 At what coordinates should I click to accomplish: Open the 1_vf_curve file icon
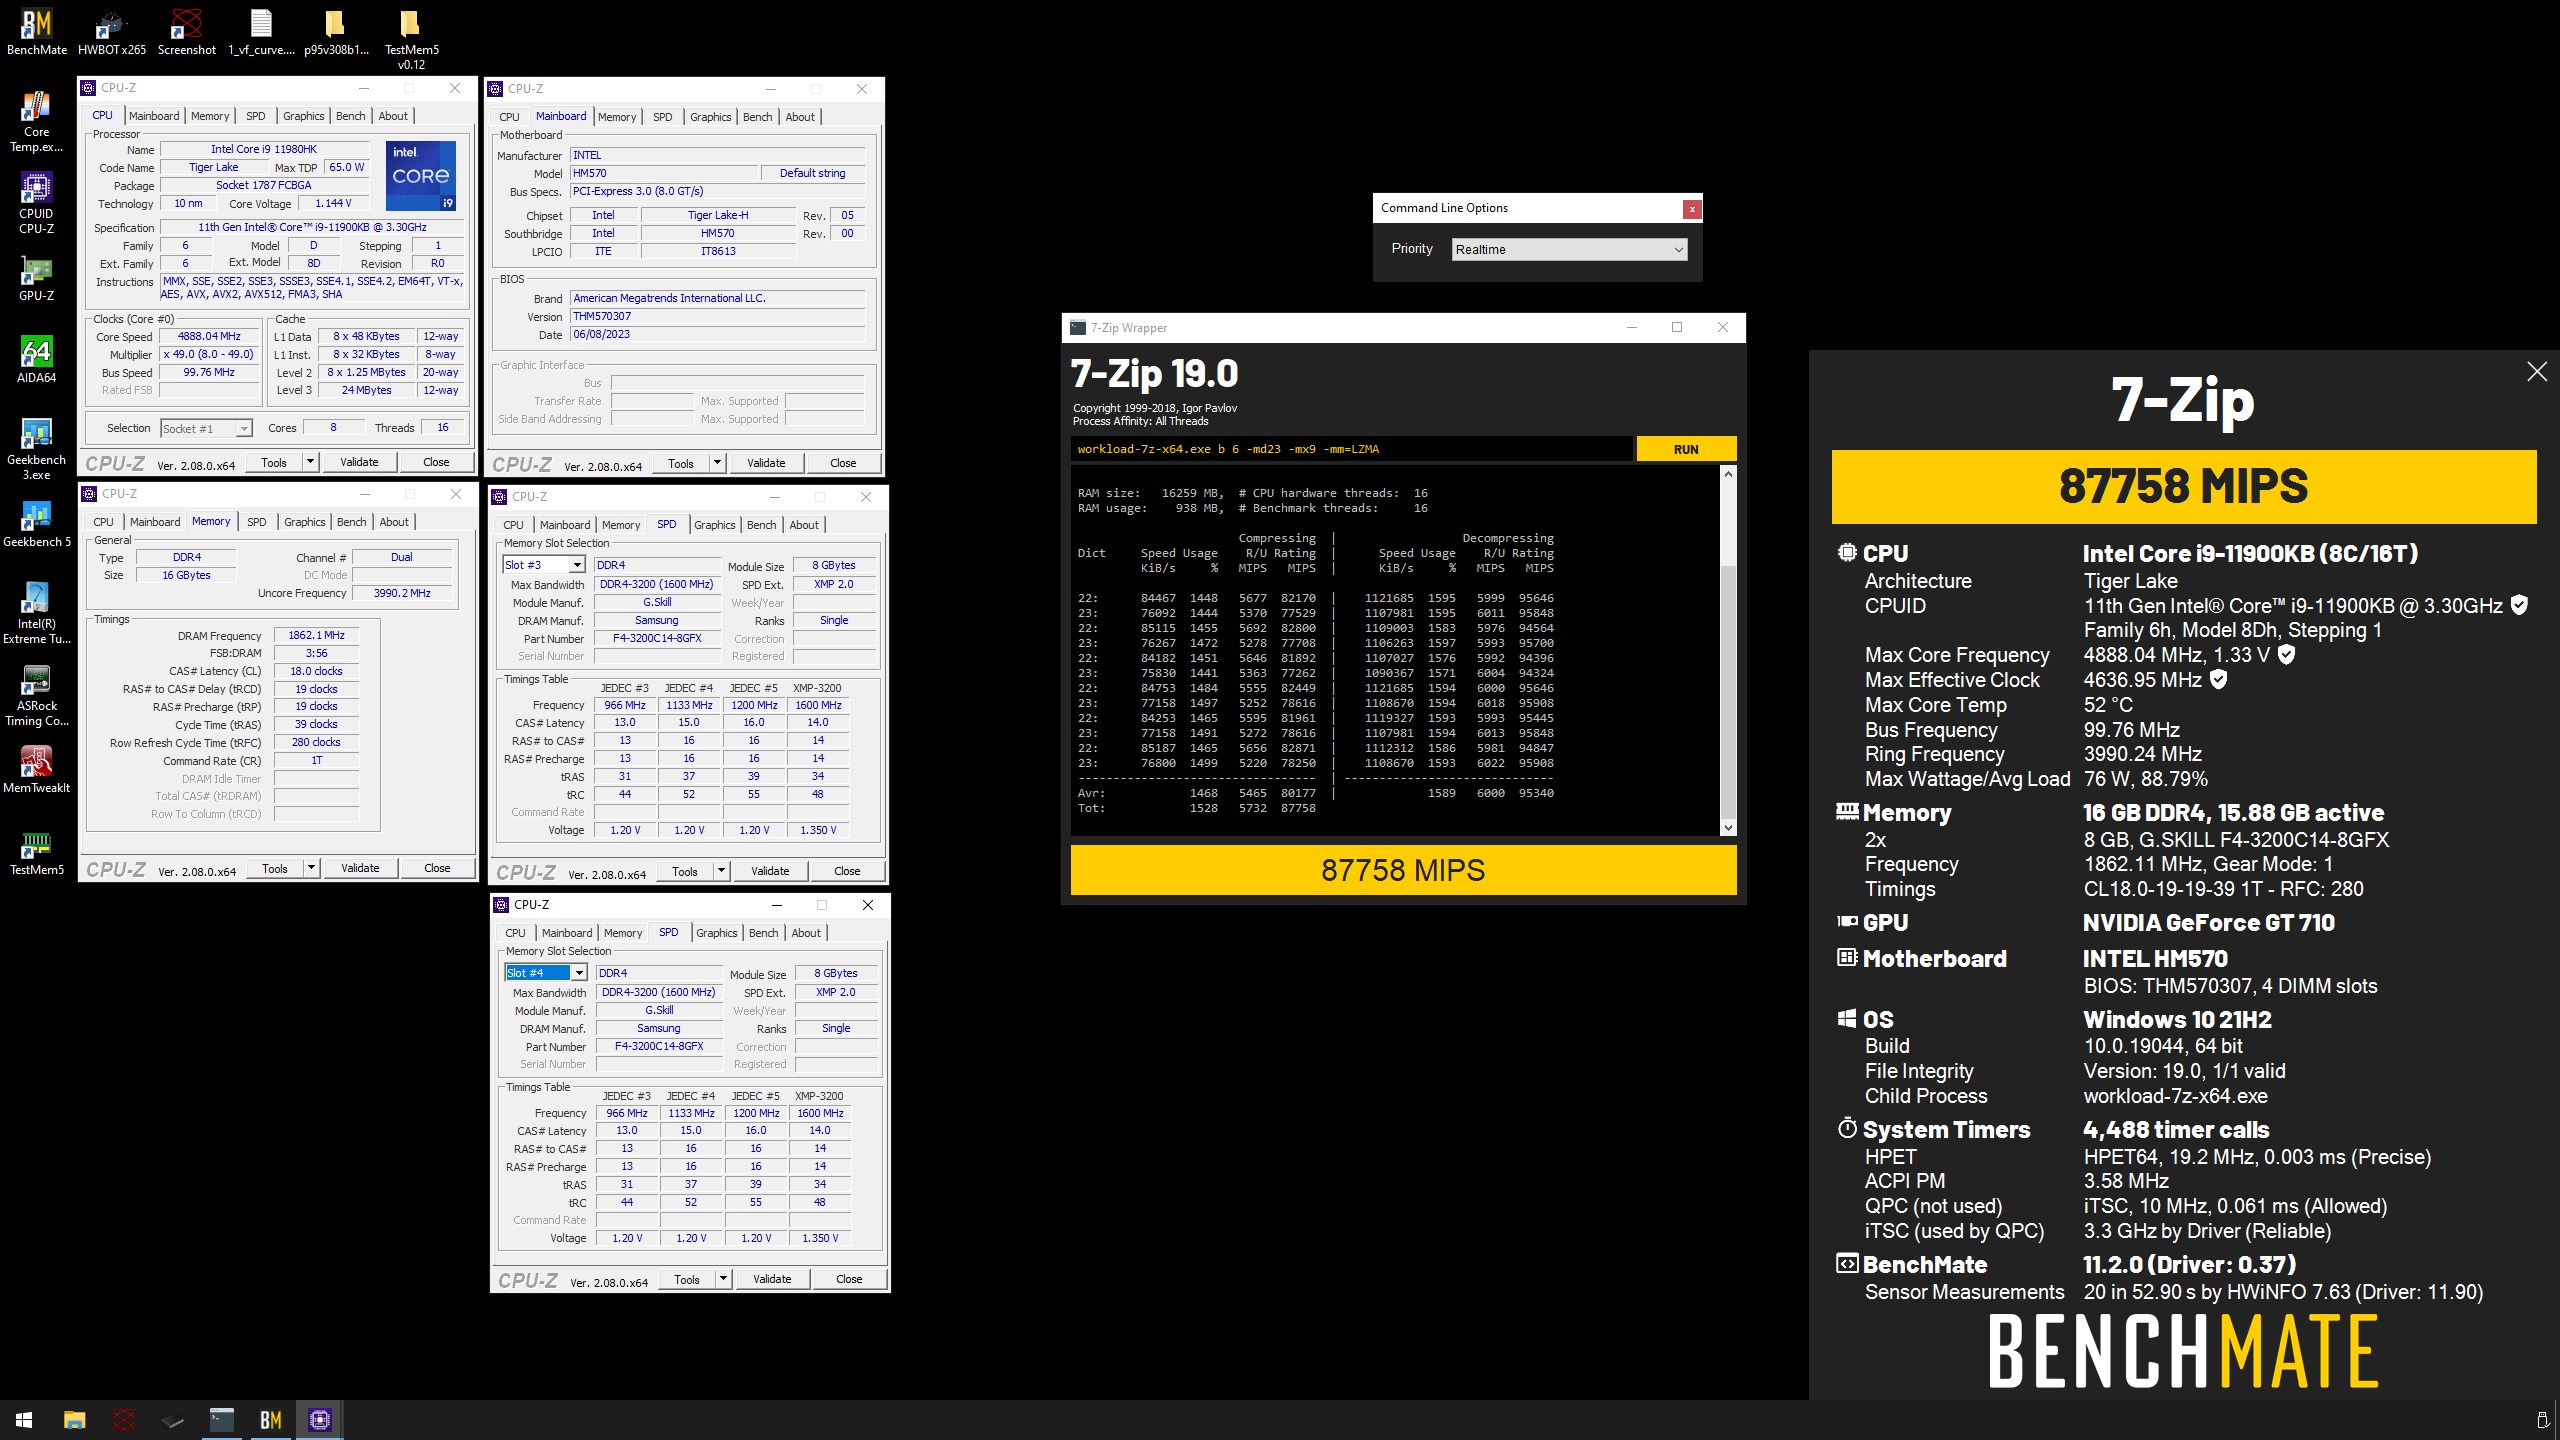click(x=261, y=32)
